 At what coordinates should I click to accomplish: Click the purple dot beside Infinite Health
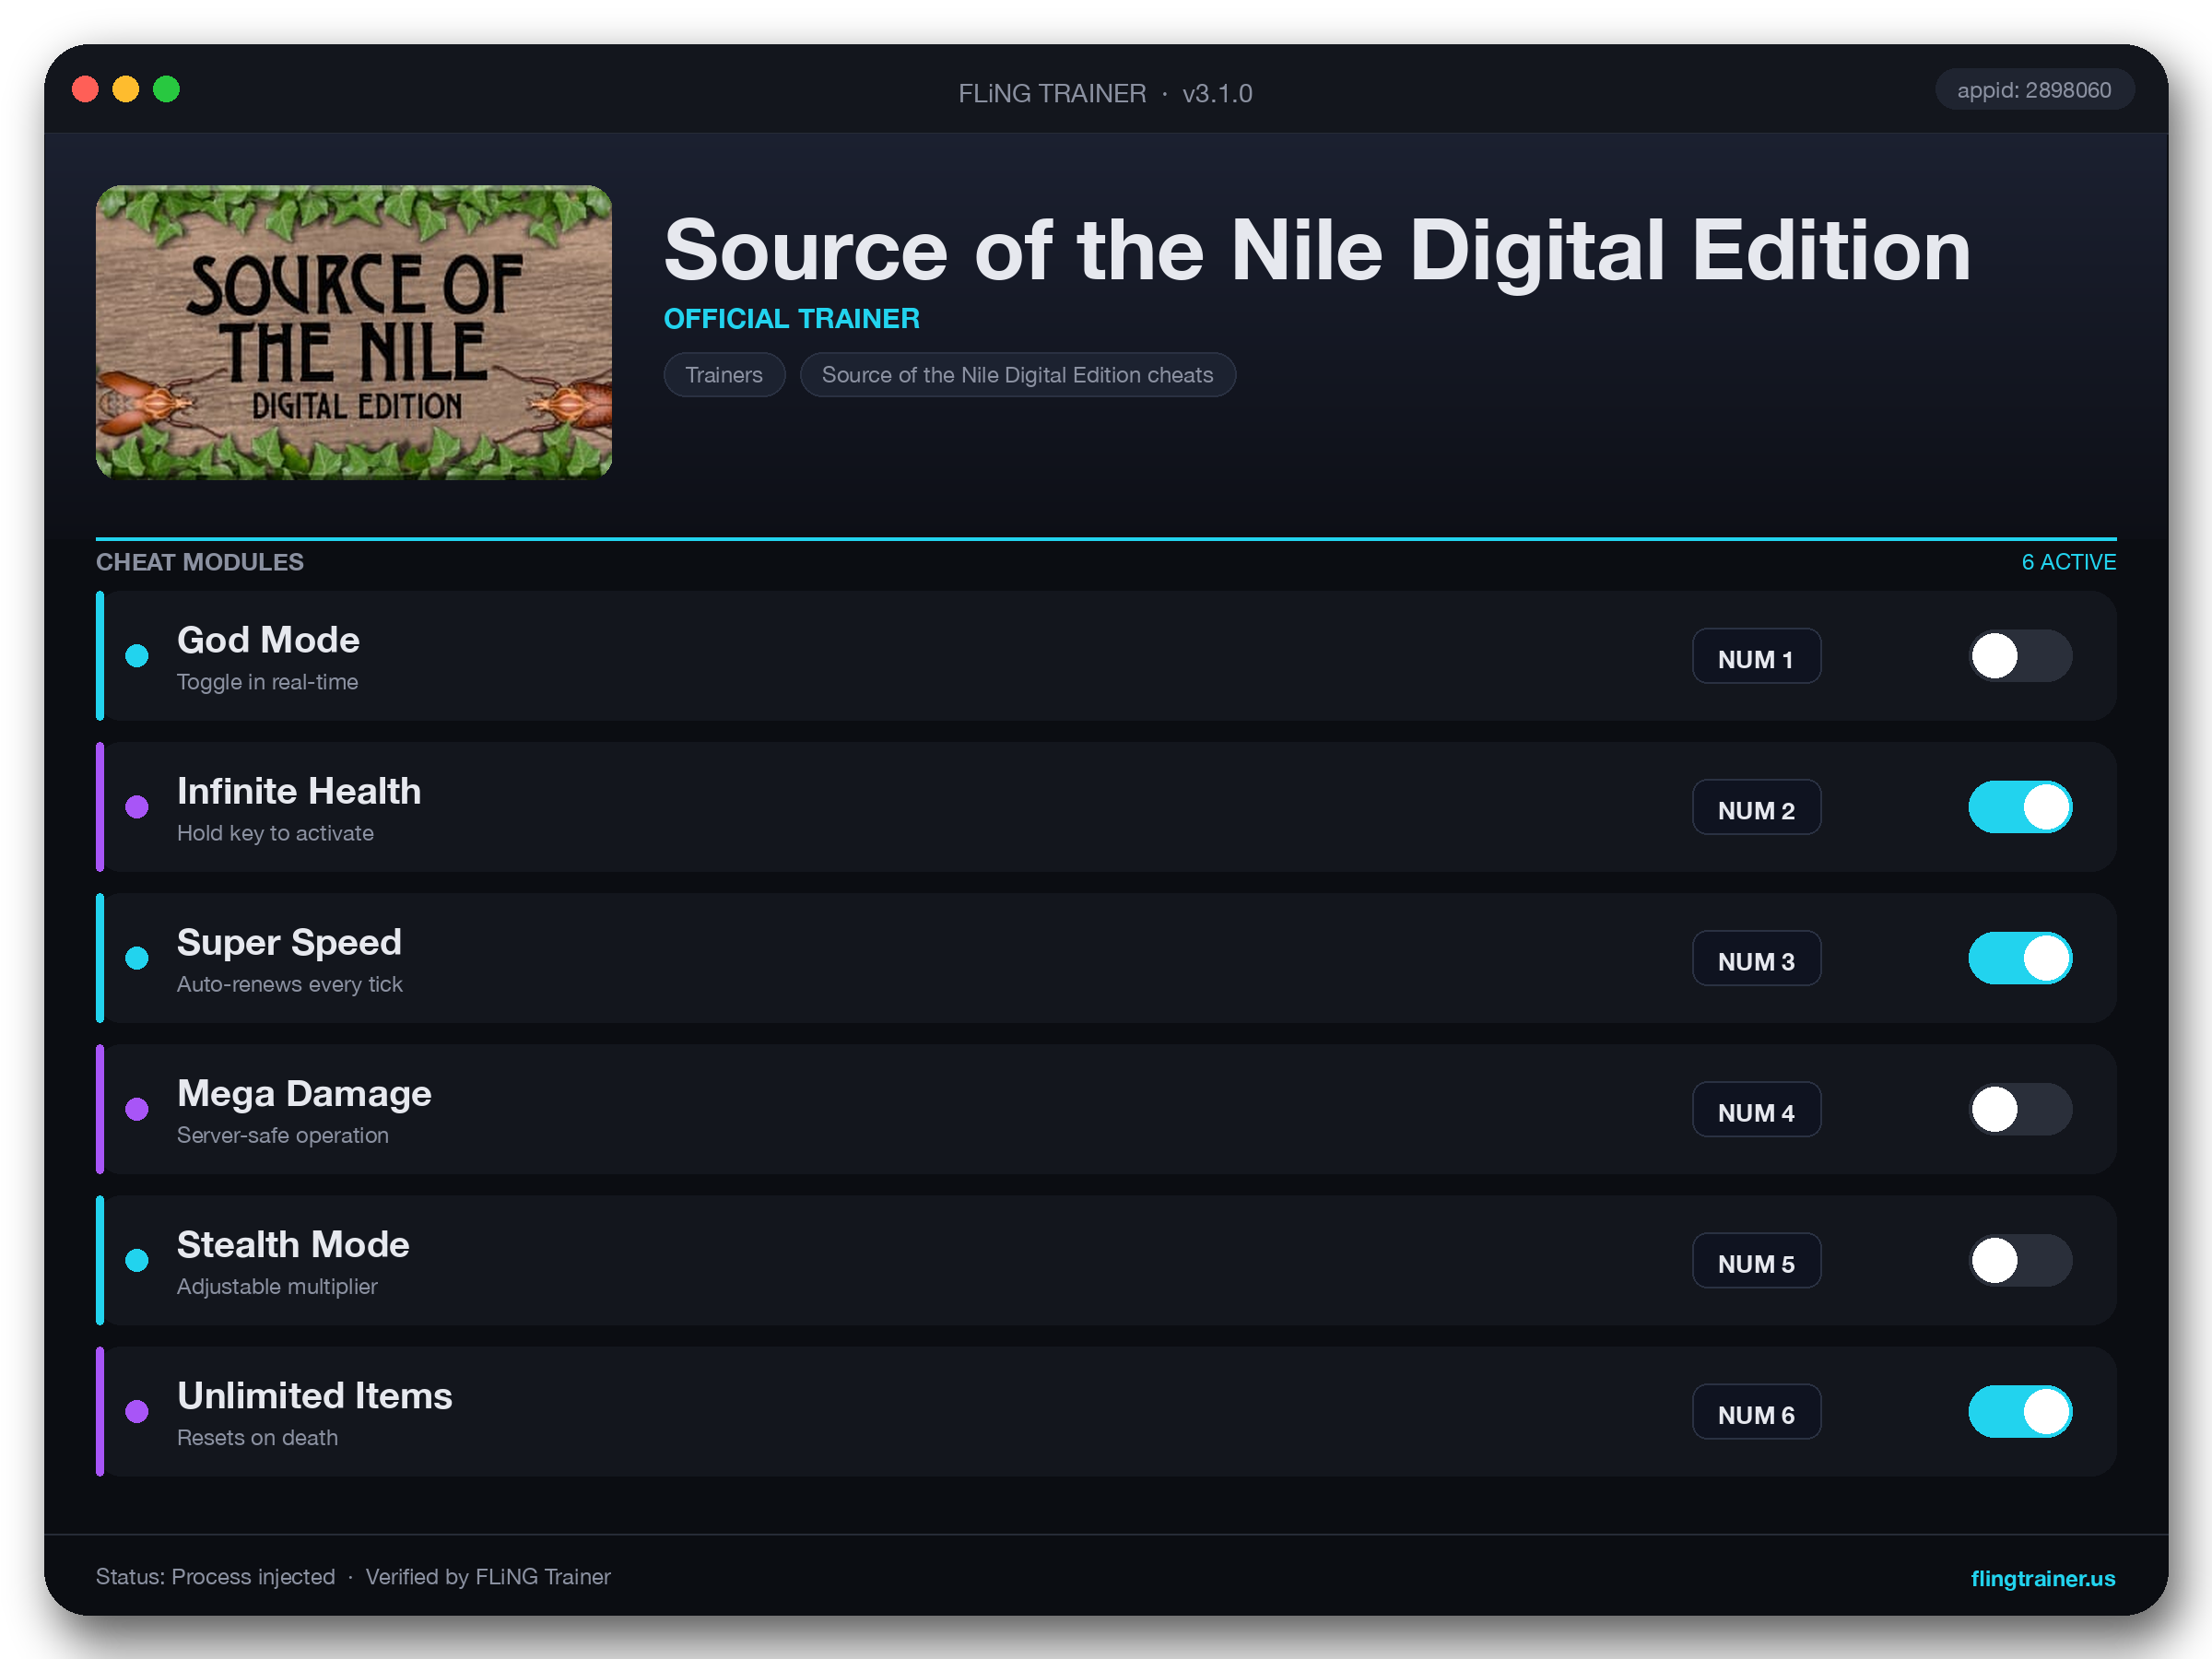pos(137,807)
